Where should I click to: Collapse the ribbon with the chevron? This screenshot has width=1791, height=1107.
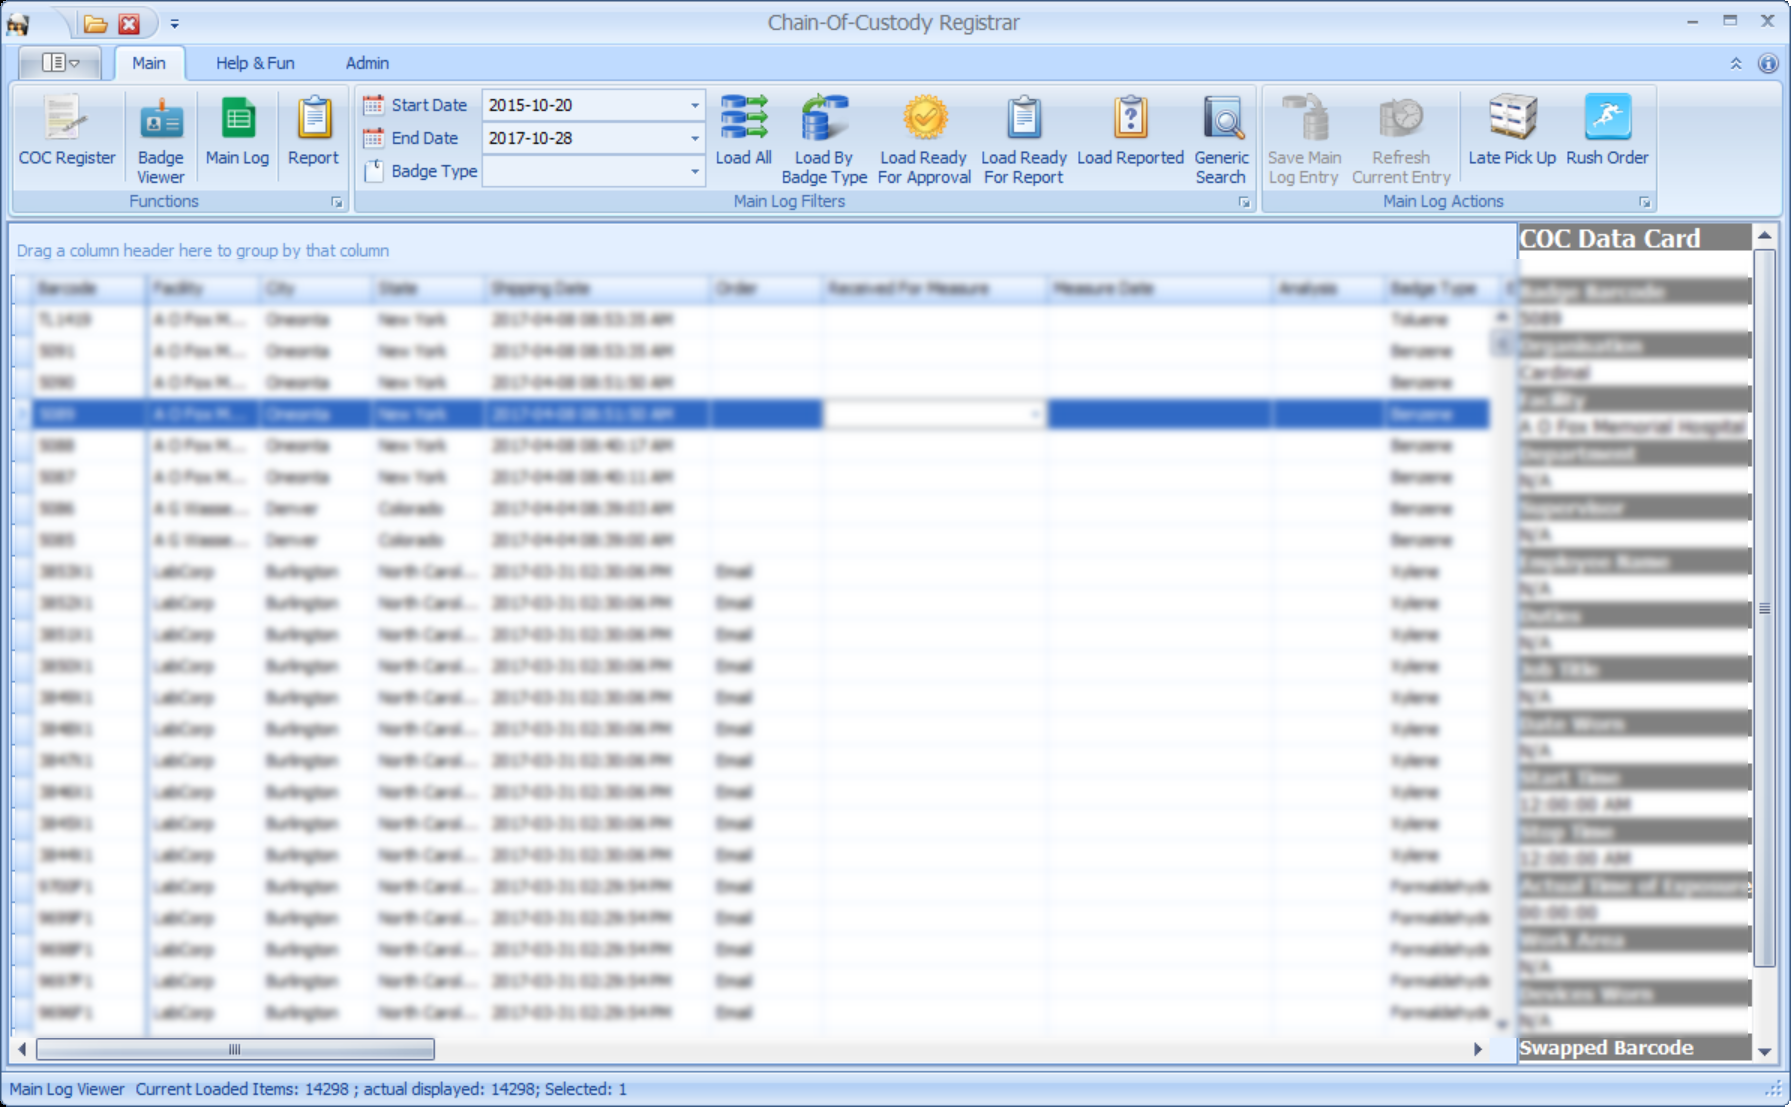click(1736, 63)
